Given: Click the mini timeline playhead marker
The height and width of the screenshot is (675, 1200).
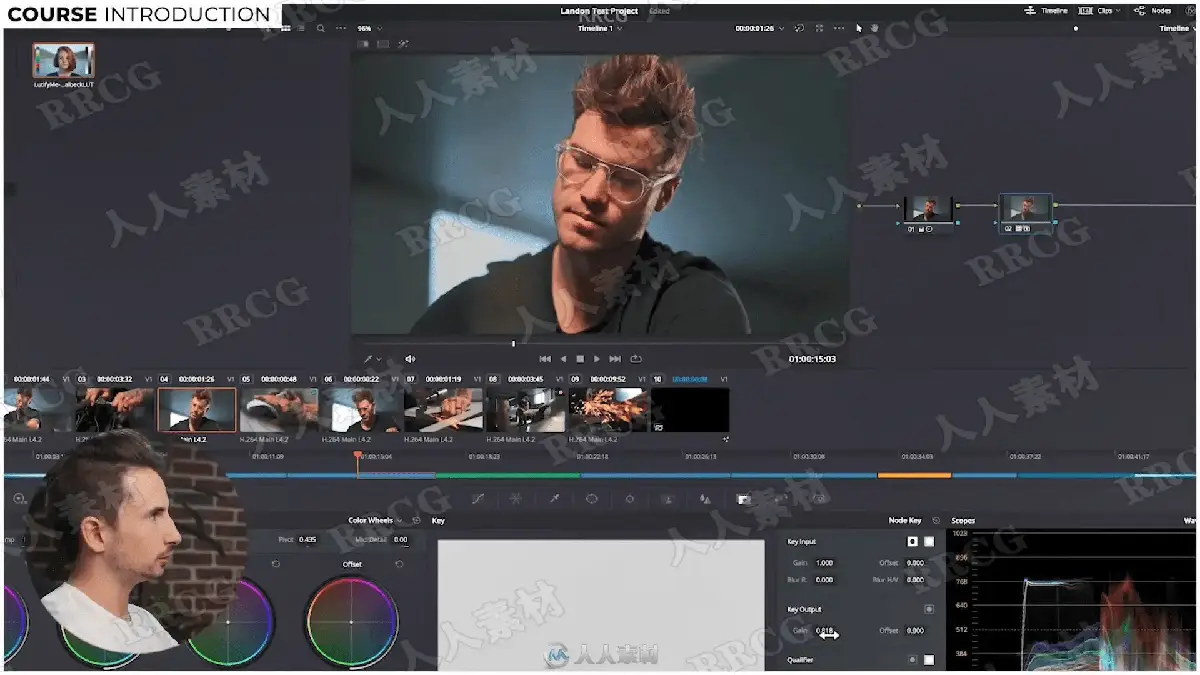Looking at the screenshot, I should 358,457.
